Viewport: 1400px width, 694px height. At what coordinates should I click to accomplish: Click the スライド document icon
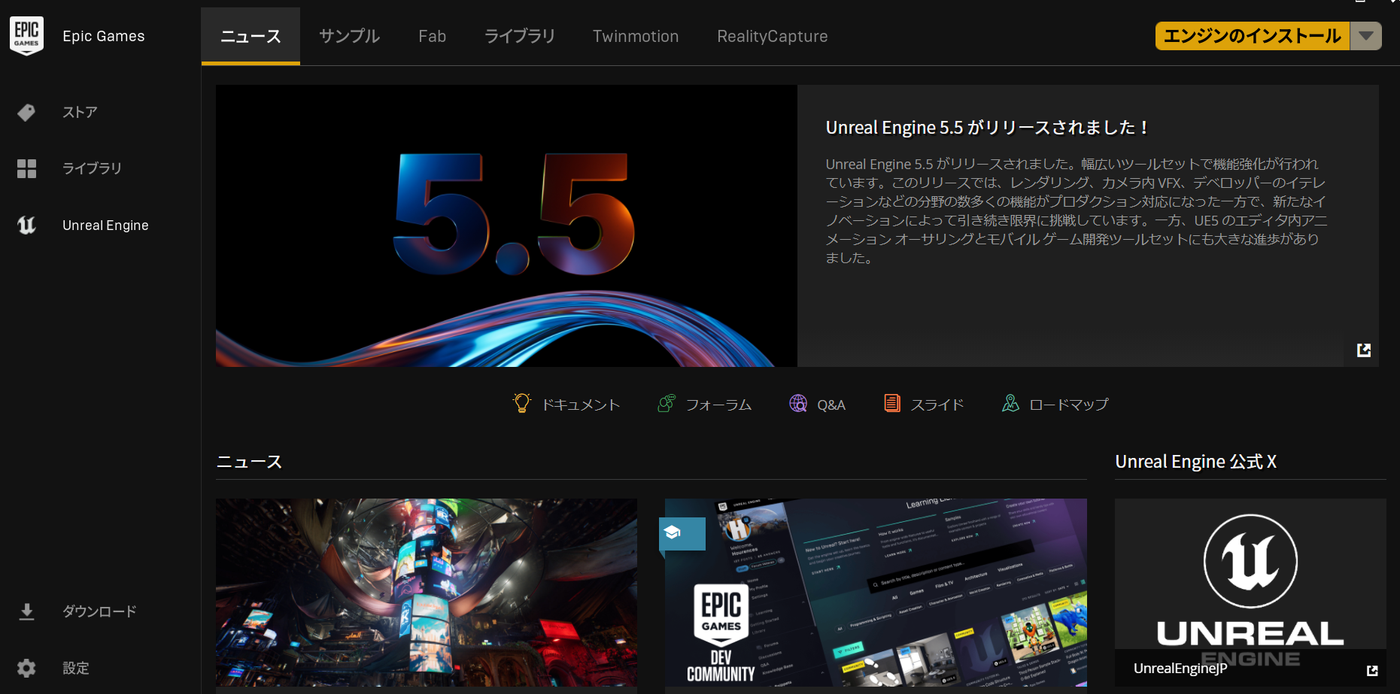[892, 404]
